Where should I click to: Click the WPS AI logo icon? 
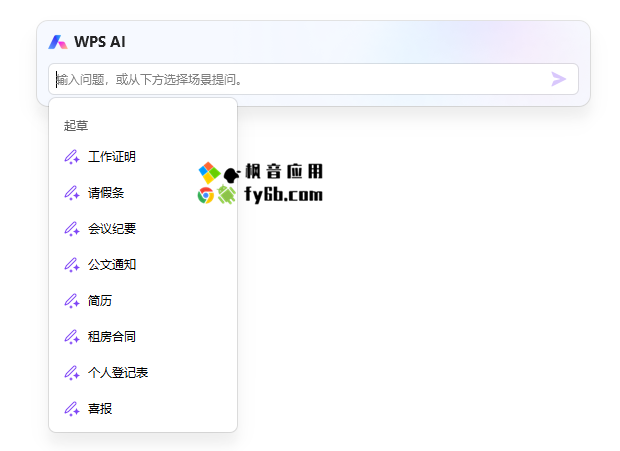click(58, 42)
